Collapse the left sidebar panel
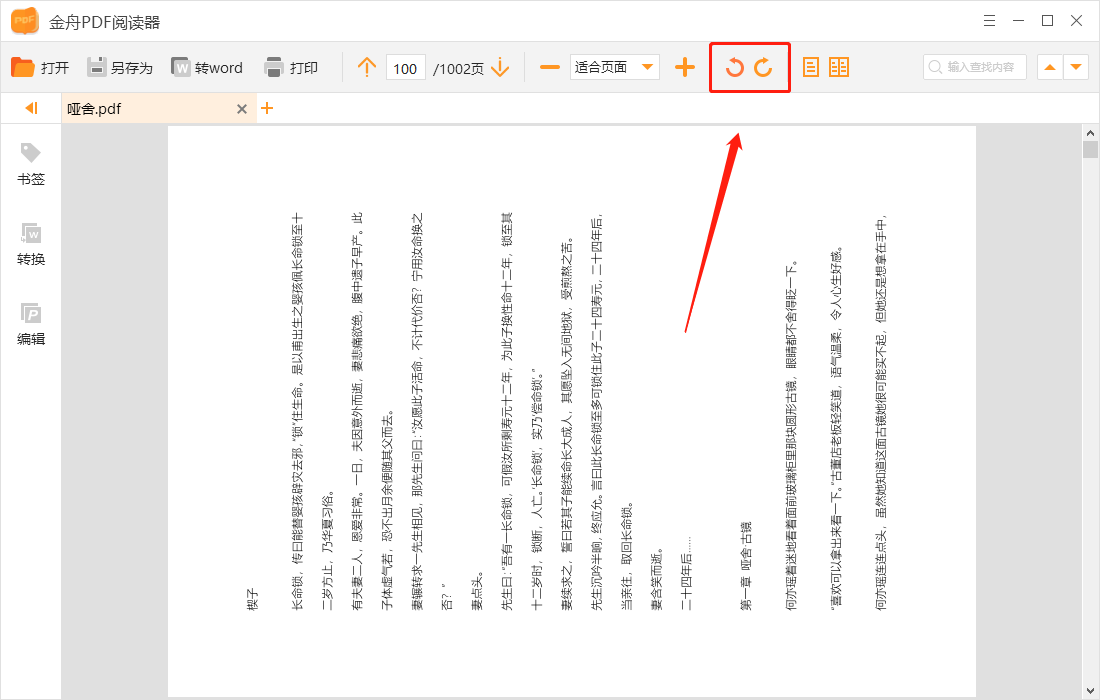1100x700 pixels. point(31,108)
